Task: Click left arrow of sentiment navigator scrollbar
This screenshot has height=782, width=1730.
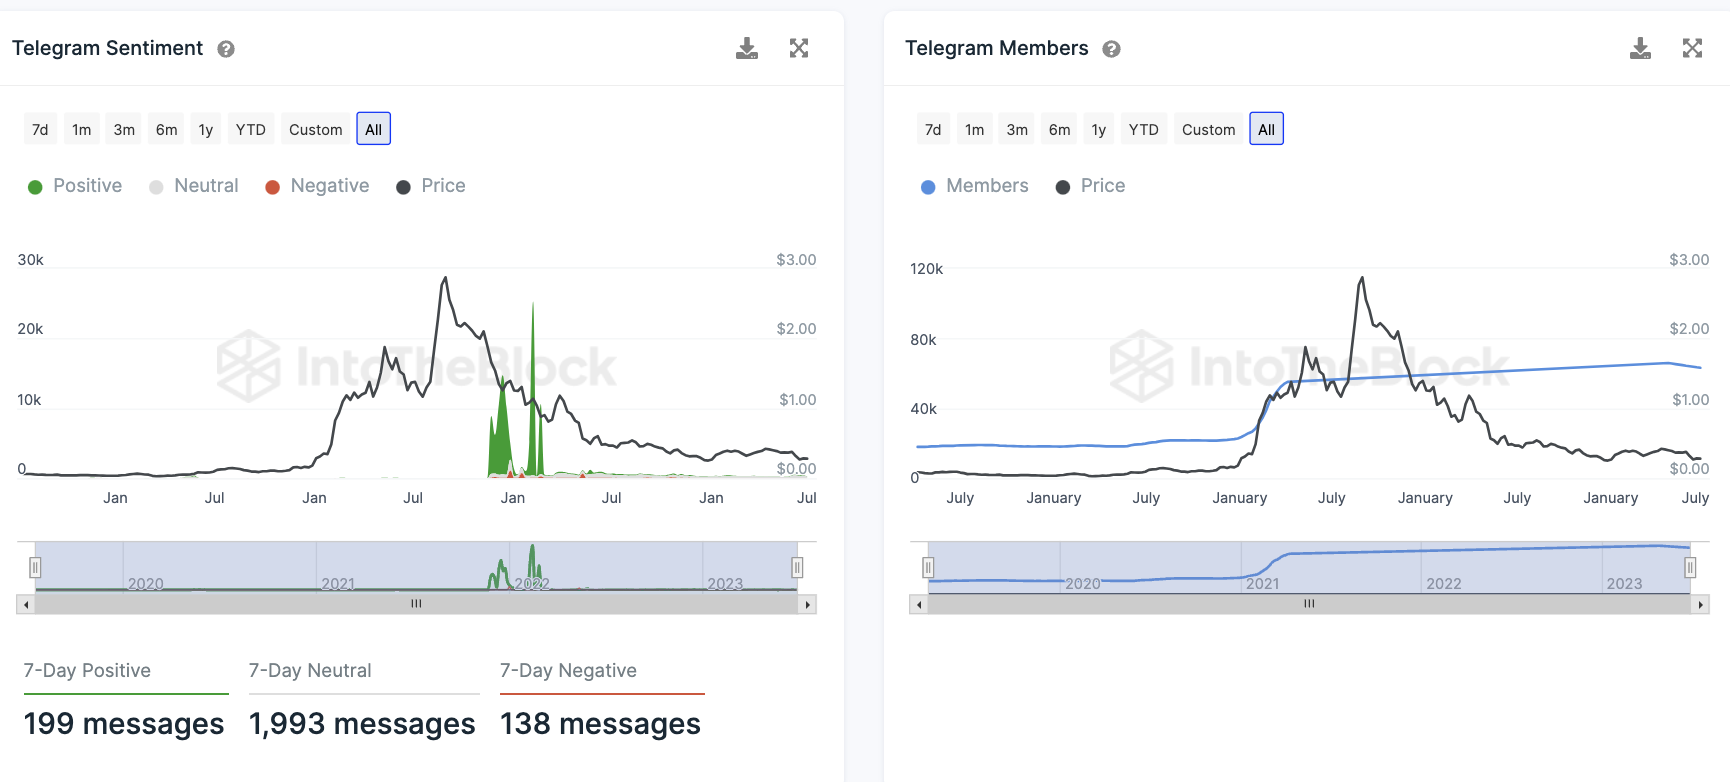Action: point(26,604)
